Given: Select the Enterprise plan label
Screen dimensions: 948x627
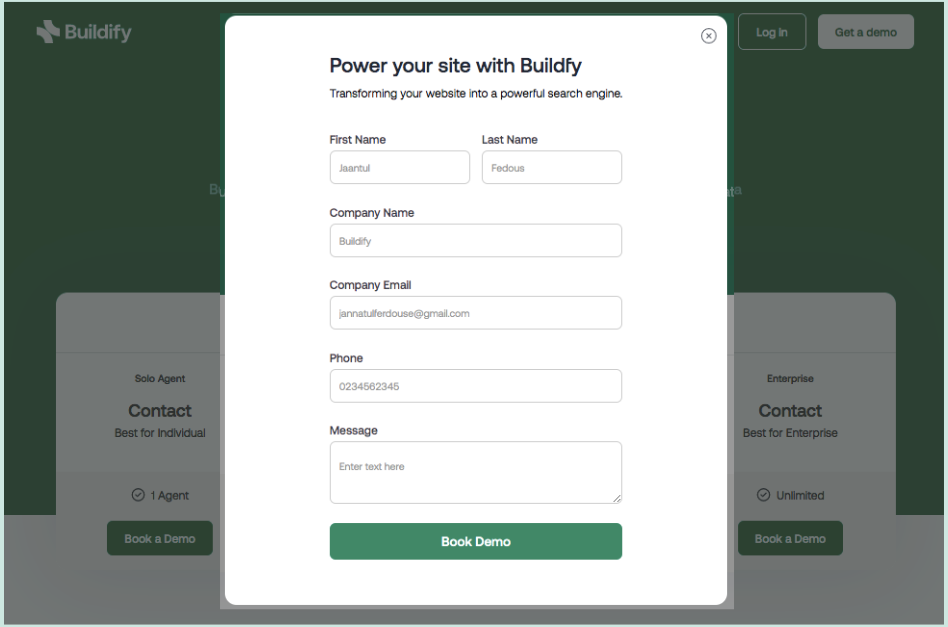Looking at the screenshot, I should (x=790, y=378).
